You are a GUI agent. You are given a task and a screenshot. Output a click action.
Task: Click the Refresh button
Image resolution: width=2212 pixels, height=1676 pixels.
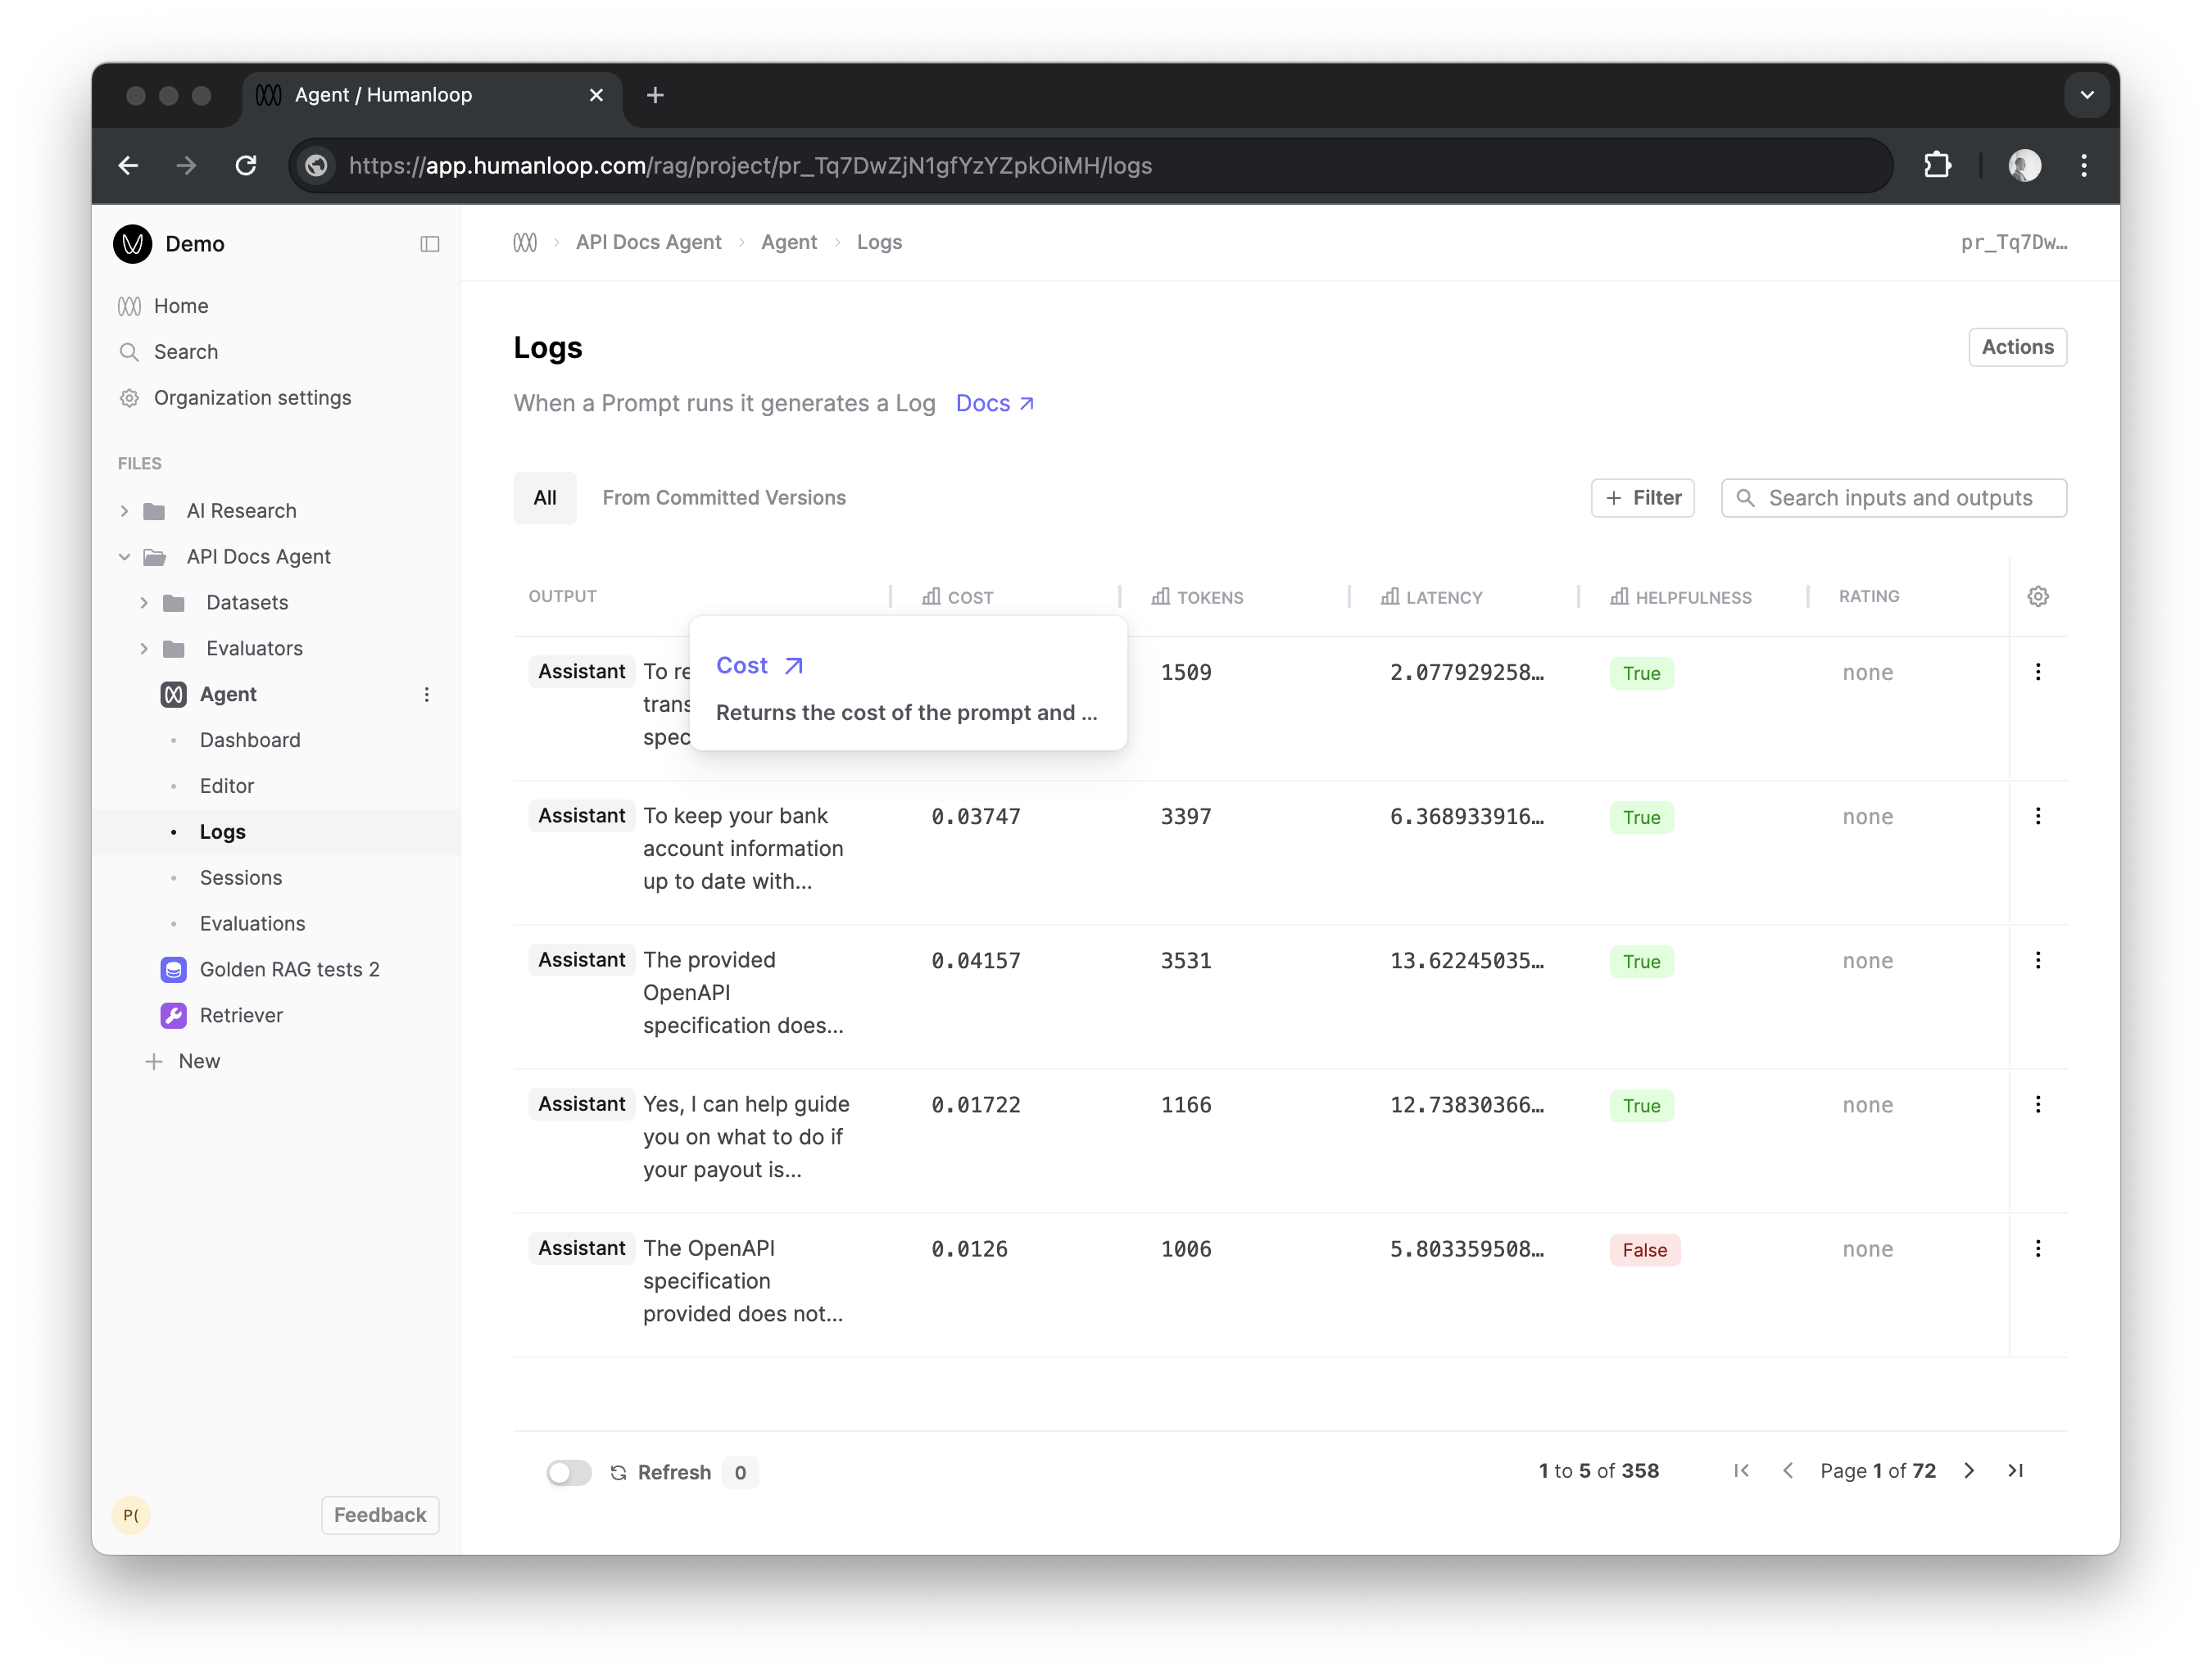click(x=661, y=1473)
